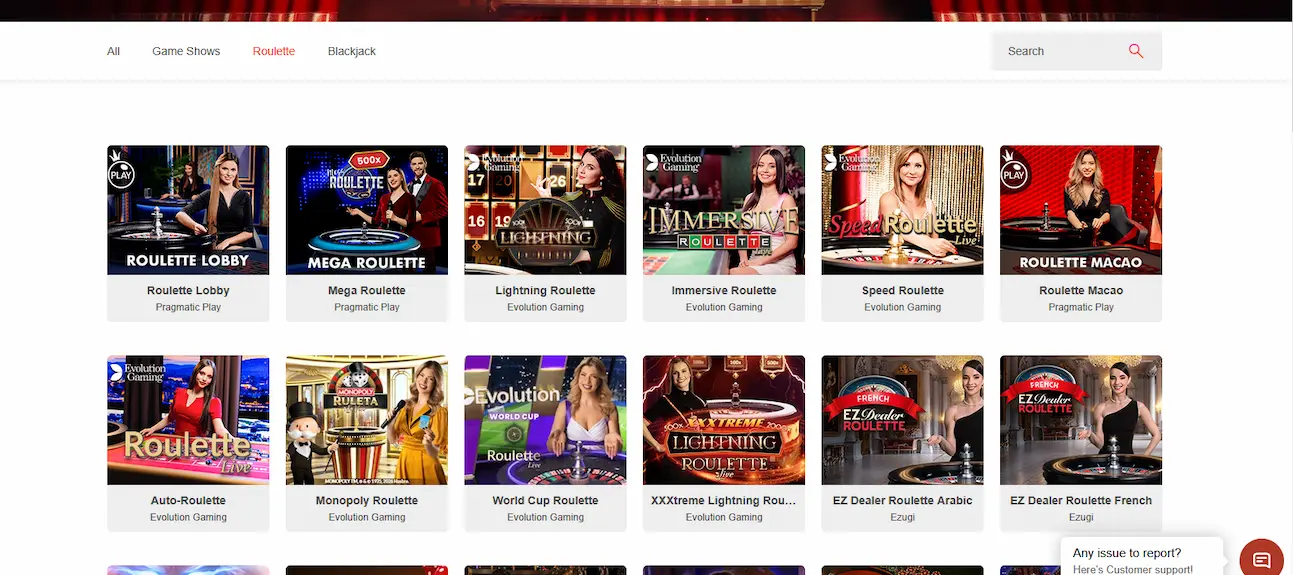Image resolution: width=1293 pixels, height=575 pixels.
Task: Click the Play badge on Roulette Macao
Action: pos(1013,174)
